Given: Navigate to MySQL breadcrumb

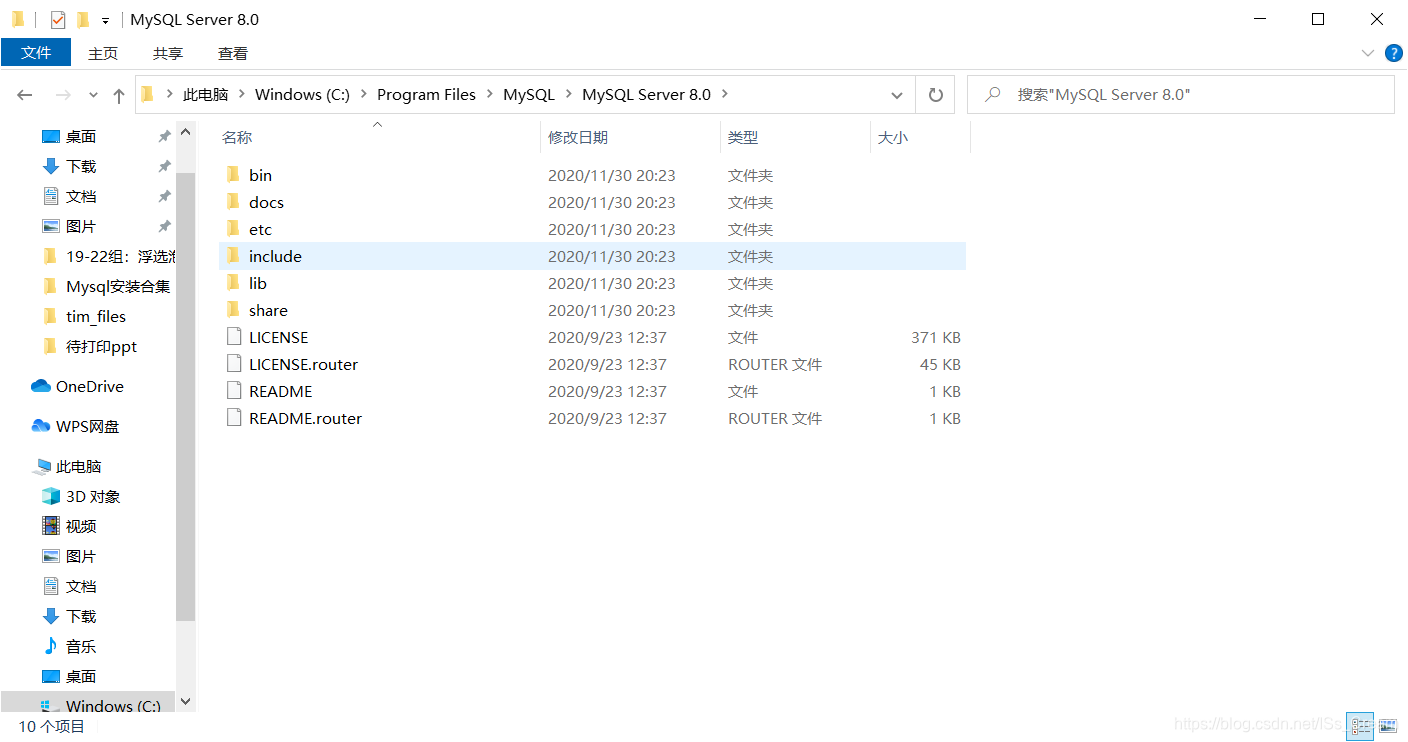Looking at the screenshot, I should pos(529,95).
